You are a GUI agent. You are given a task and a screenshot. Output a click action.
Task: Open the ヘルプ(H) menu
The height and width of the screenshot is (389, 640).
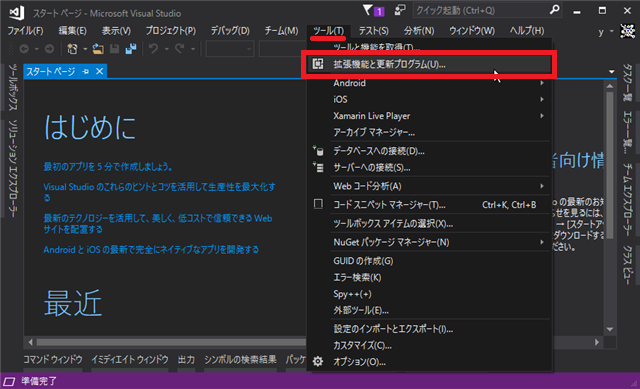point(527,31)
